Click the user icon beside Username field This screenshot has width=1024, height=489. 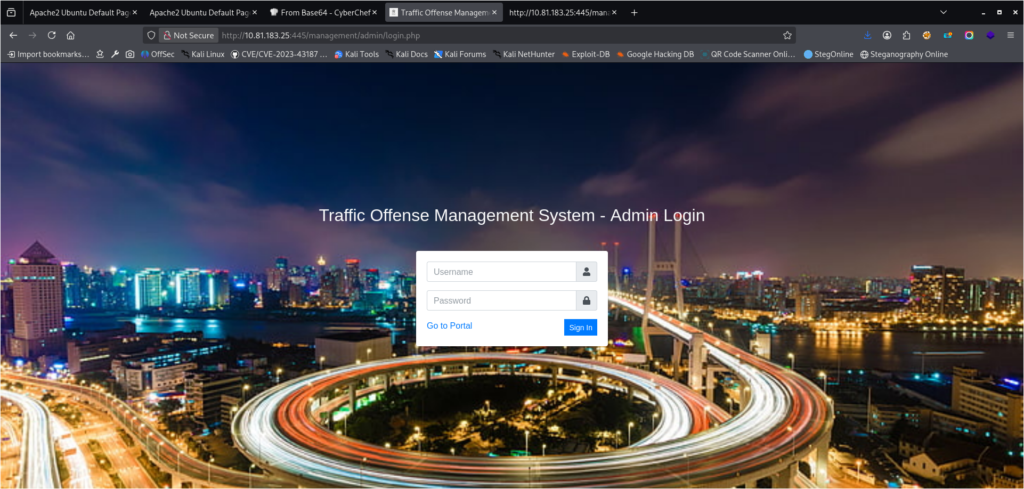[586, 272]
